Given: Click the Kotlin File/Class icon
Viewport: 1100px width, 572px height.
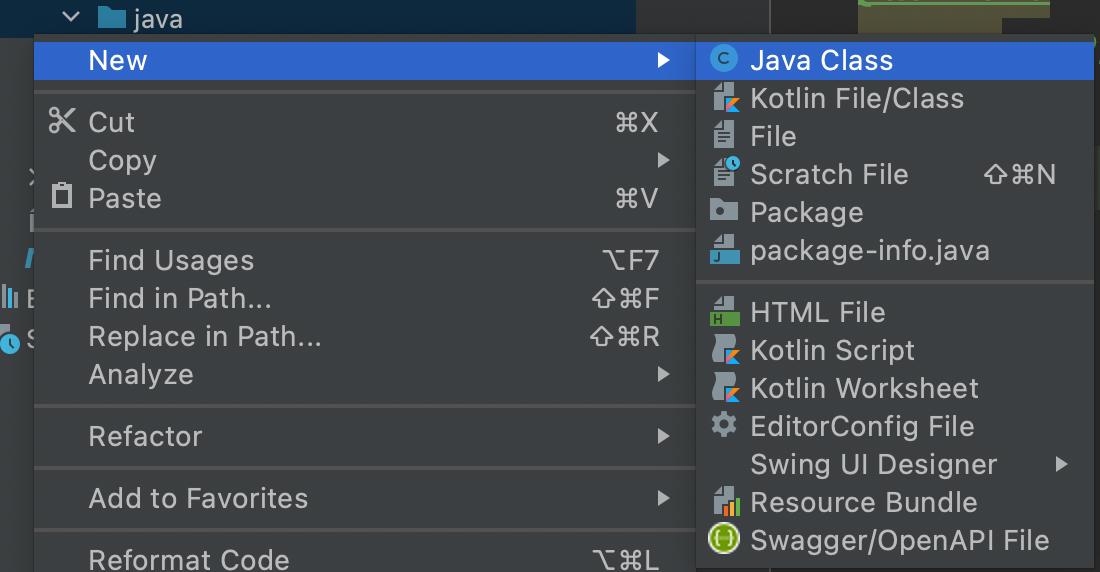Looking at the screenshot, I should click(725, 98).
